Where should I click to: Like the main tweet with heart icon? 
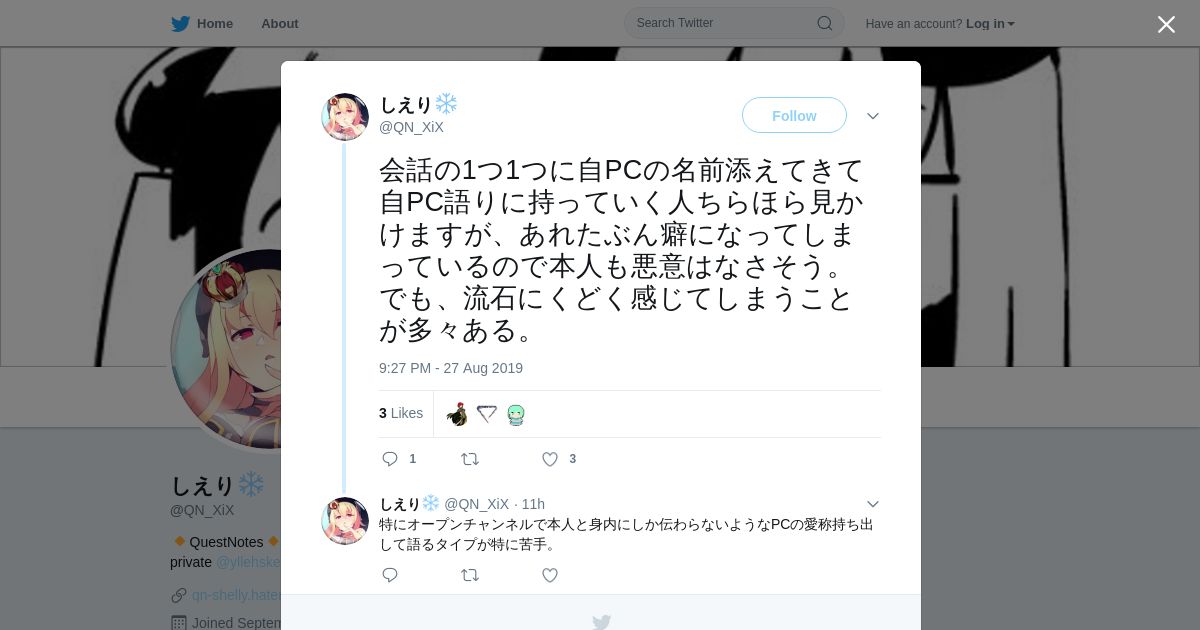point(550,459)
